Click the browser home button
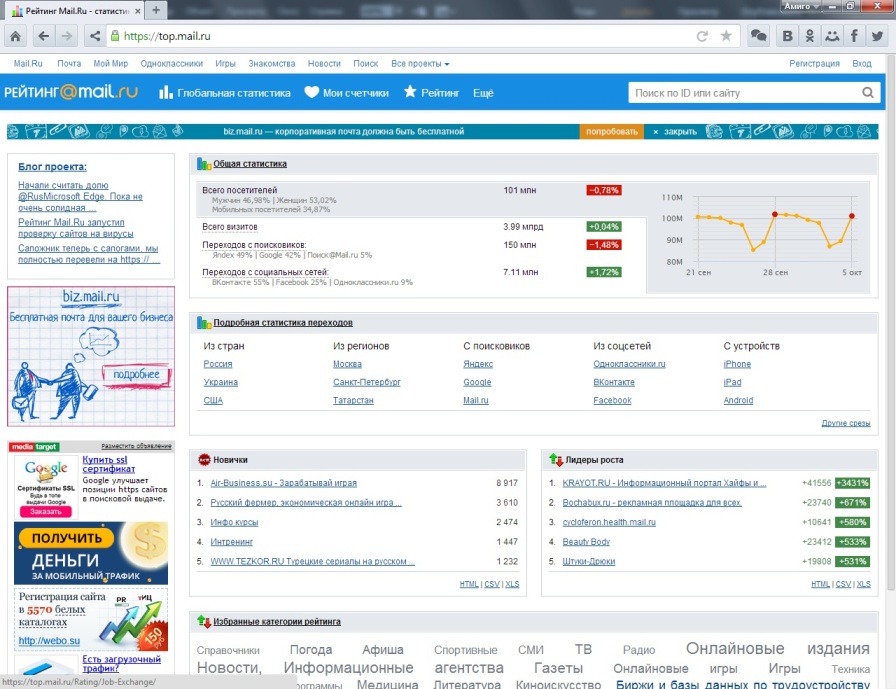Screen dimensions: 896x689 [x=16, y=36]
